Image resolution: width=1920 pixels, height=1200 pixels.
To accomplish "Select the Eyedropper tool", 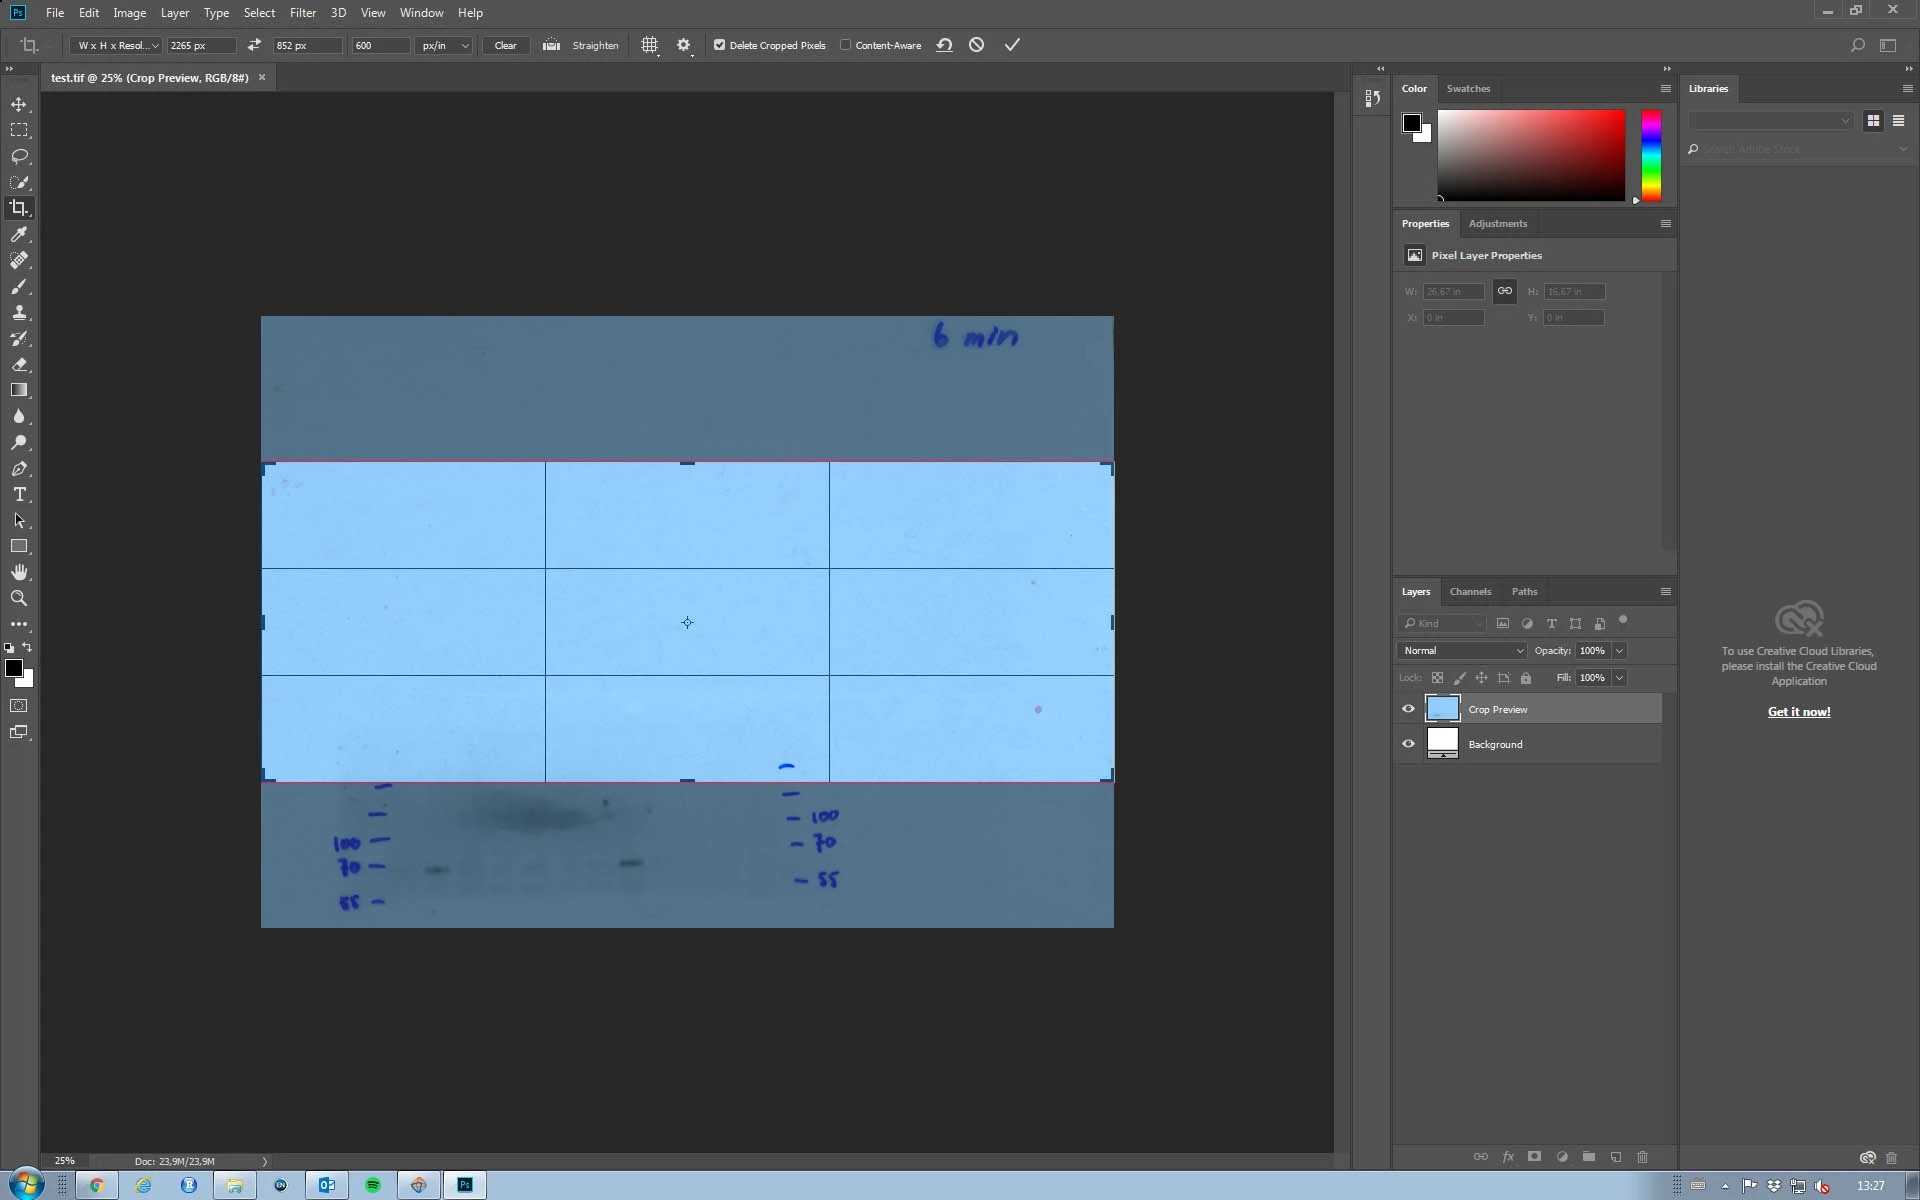I will tap(19, 234).
